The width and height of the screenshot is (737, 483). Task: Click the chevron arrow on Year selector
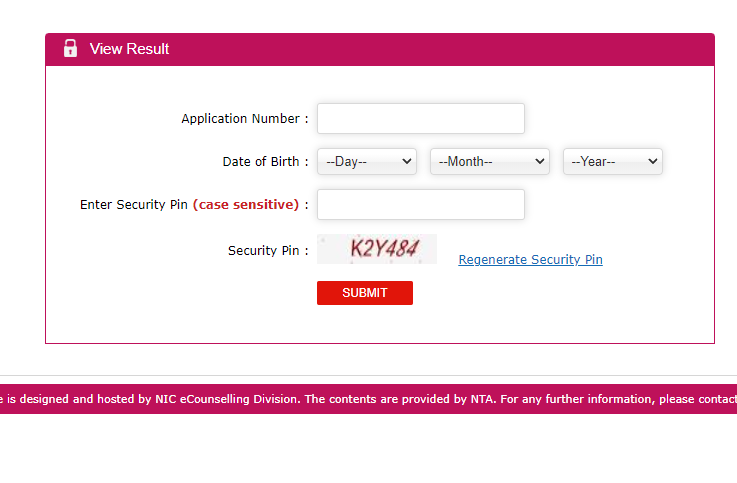click(x=653, y=161)
